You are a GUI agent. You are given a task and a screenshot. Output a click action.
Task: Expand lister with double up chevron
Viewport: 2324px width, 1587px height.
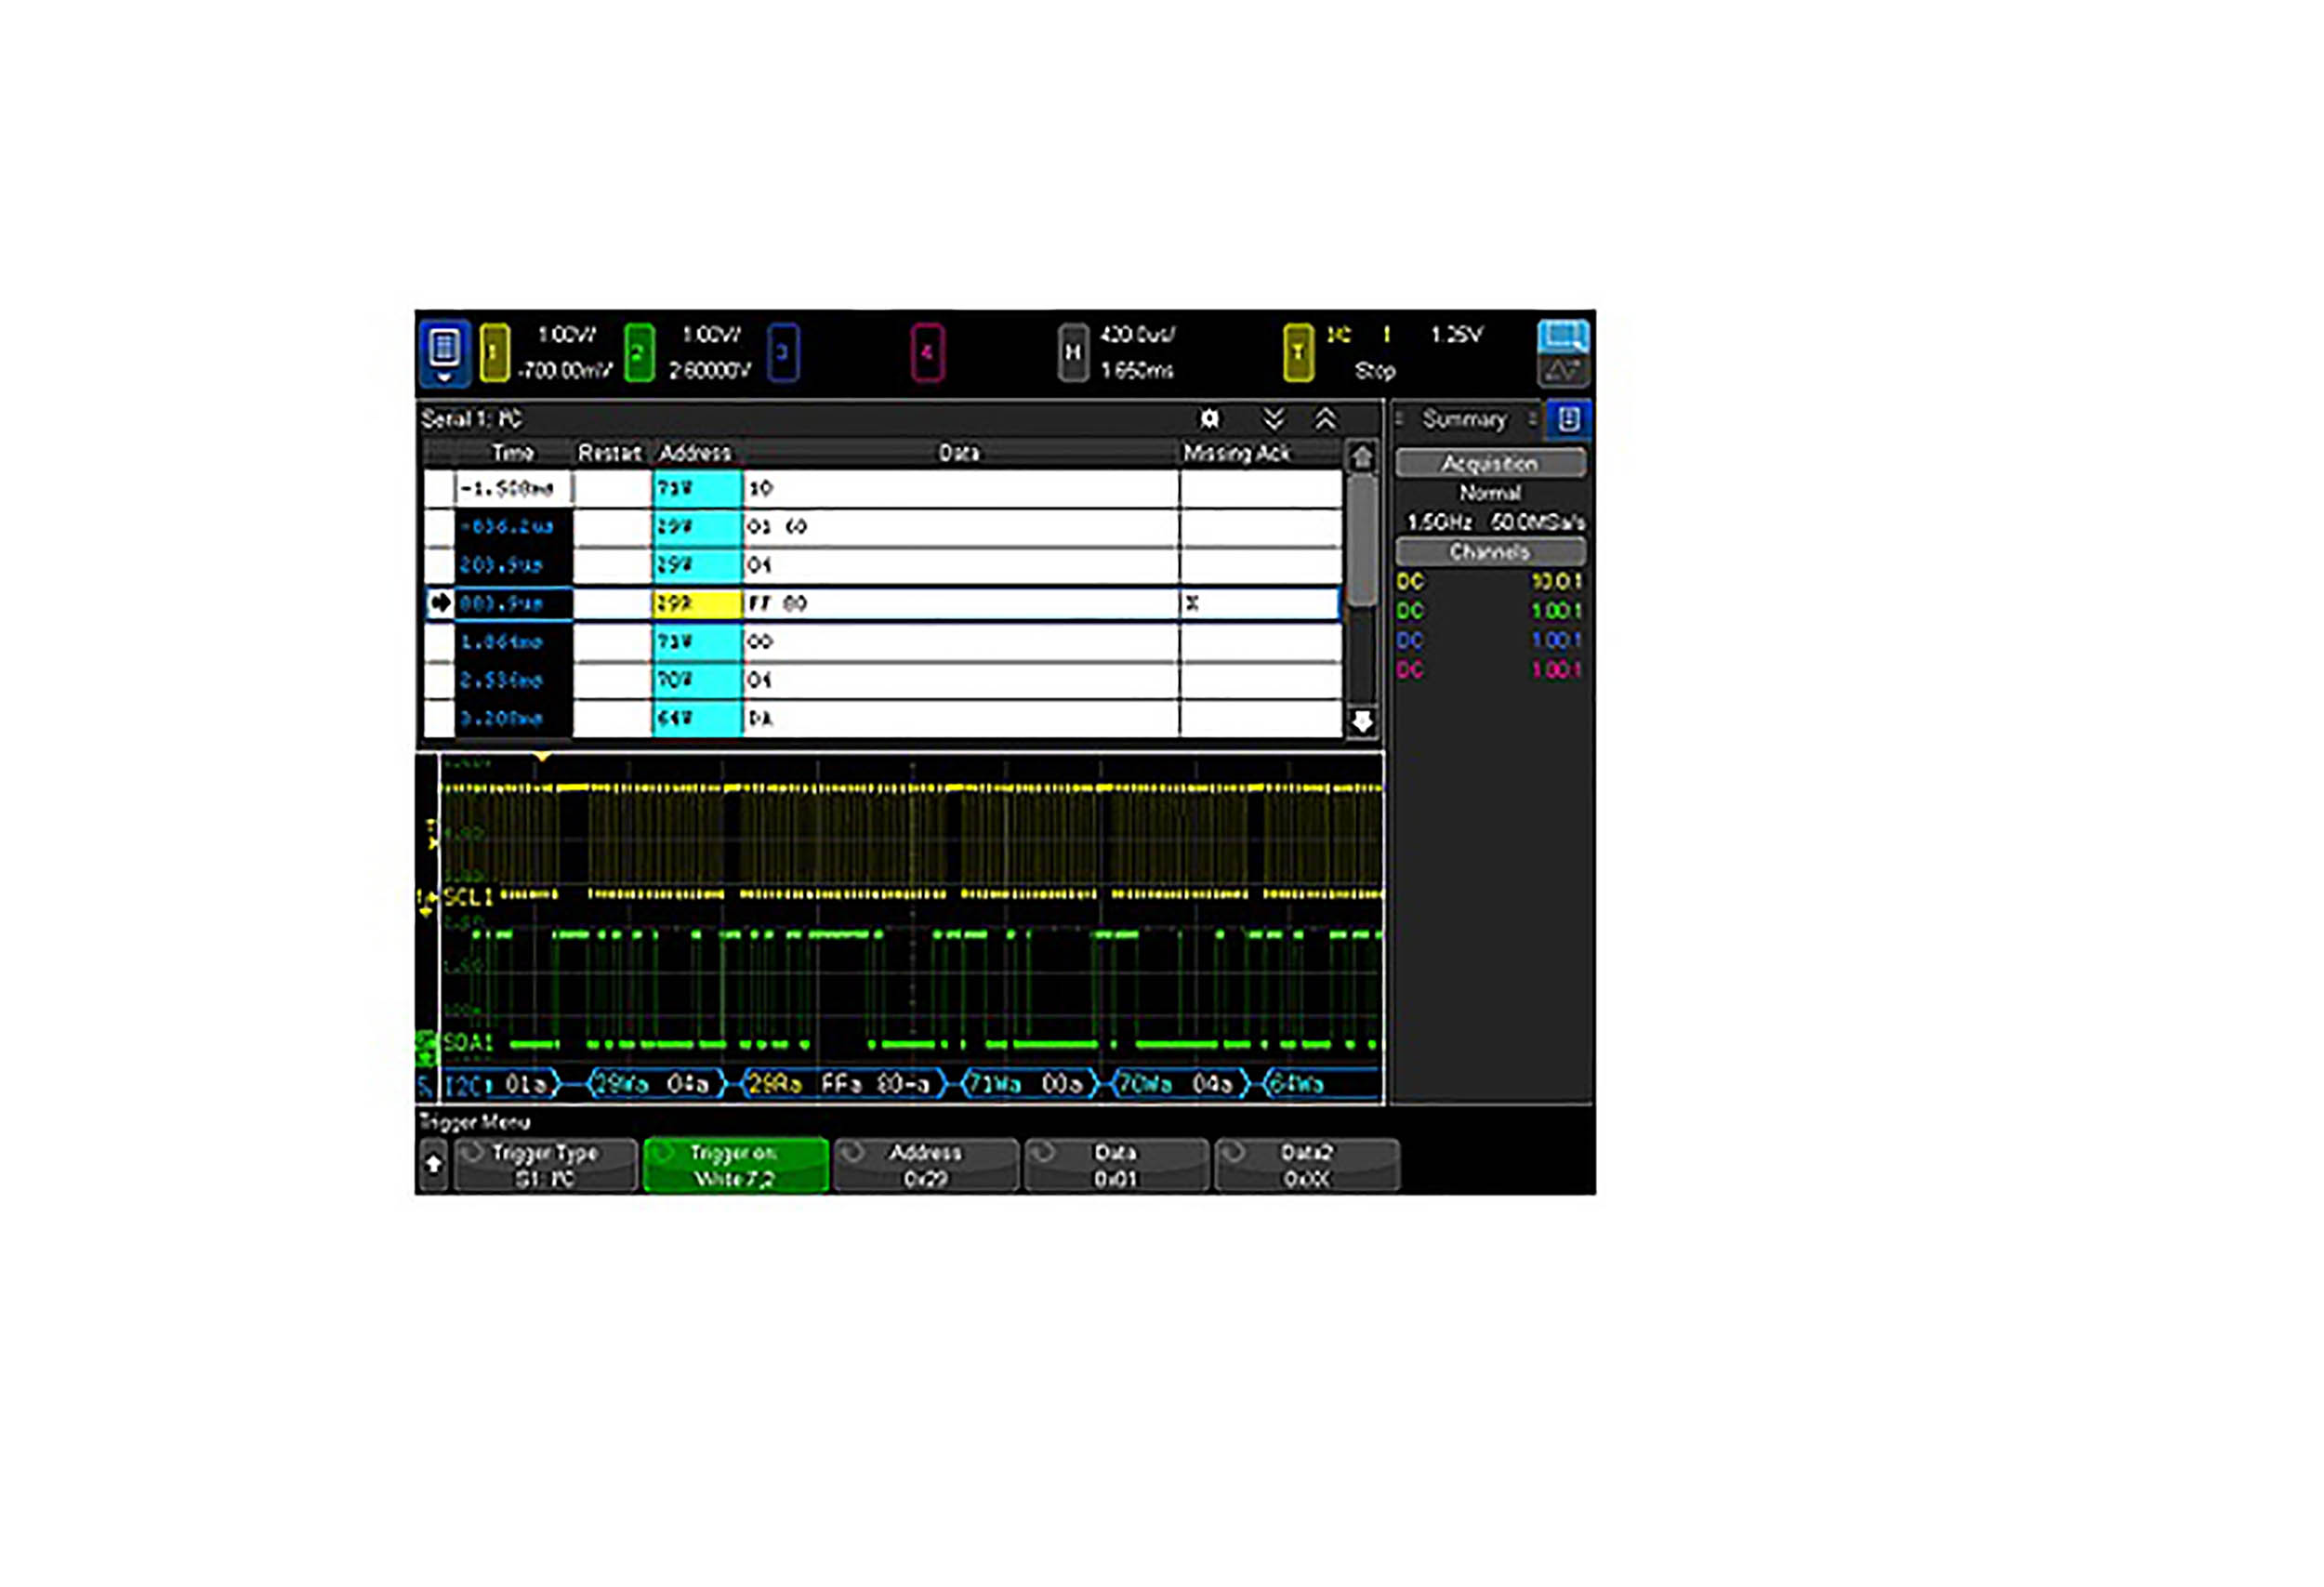[x=1325, y=418]
